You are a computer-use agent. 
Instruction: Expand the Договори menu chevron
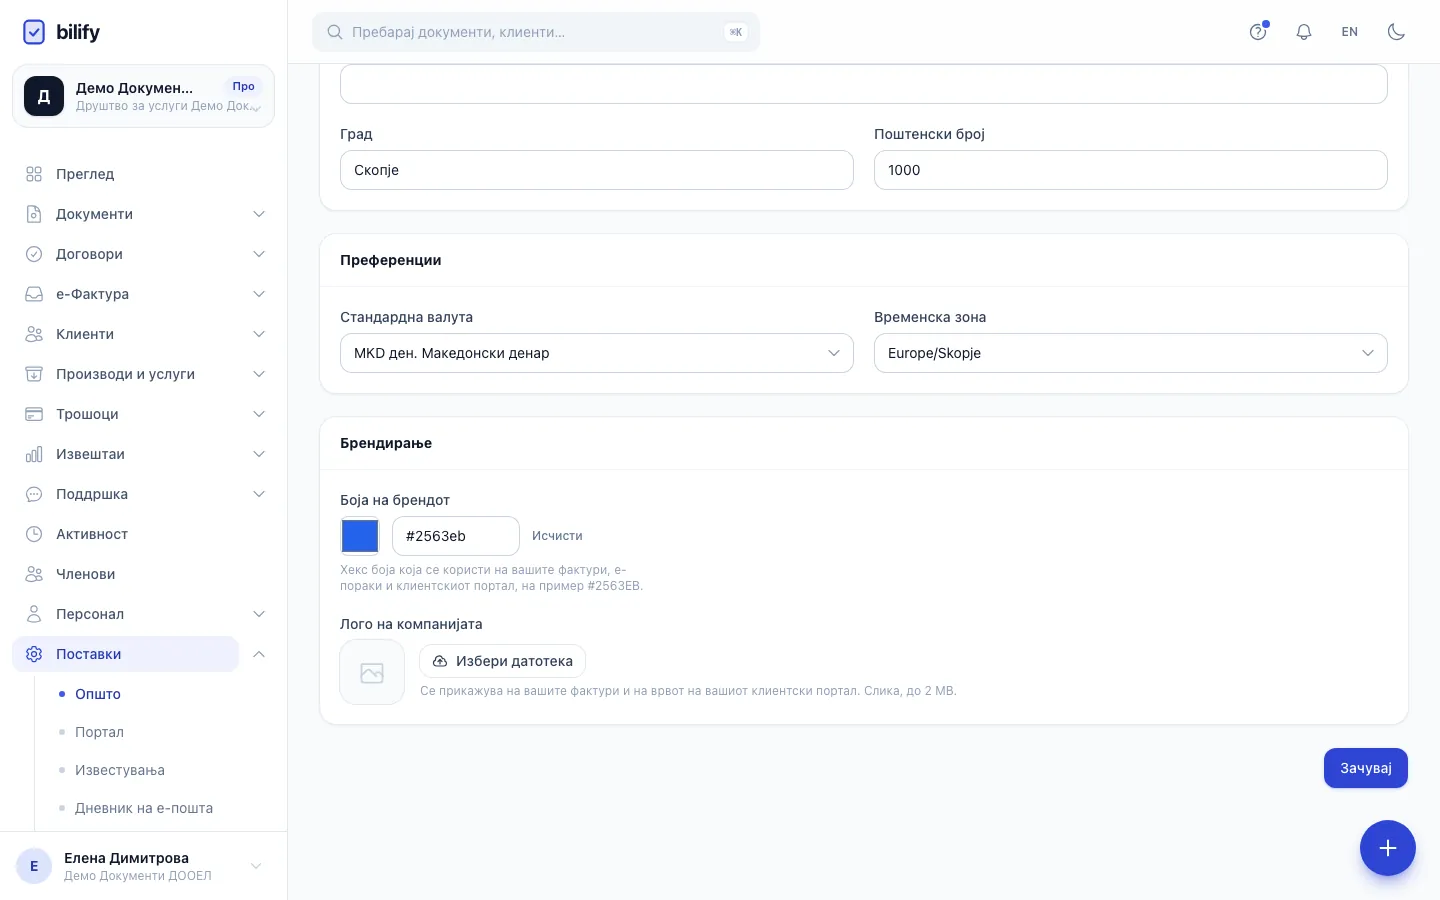point(259,254)
